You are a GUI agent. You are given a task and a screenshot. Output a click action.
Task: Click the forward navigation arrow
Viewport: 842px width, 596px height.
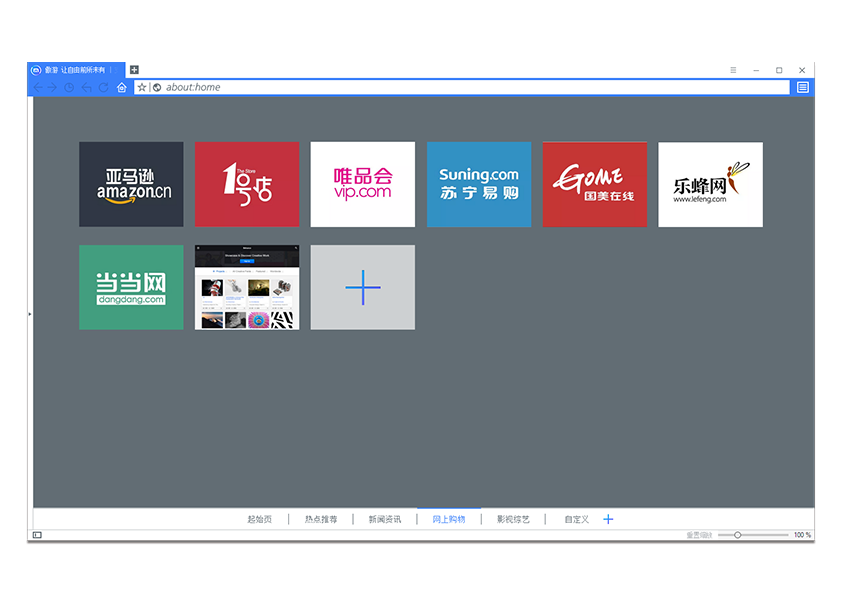53,88
